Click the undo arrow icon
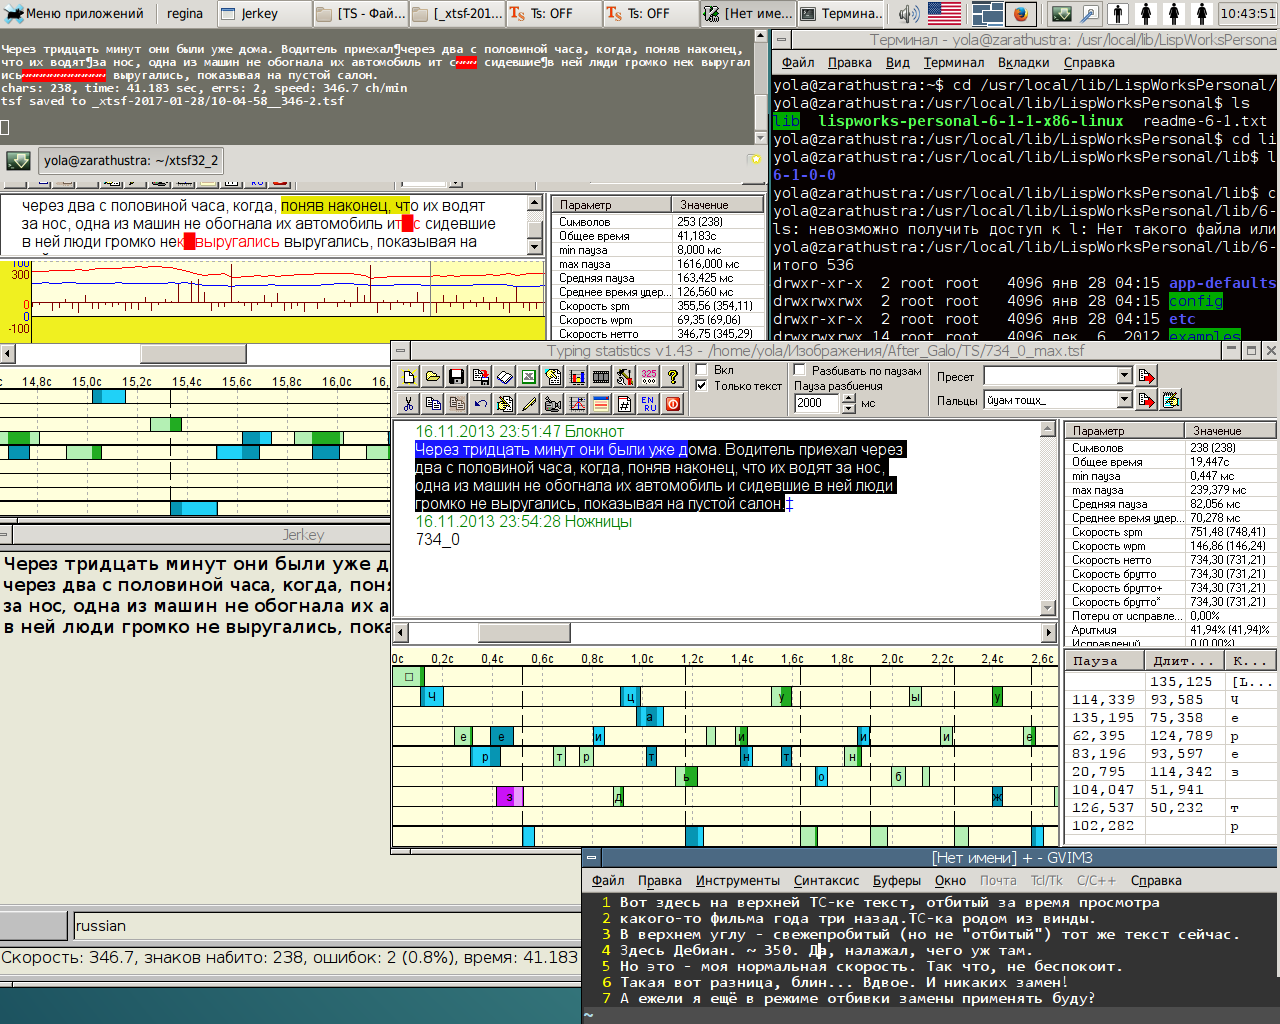The width and height of the screenshot is (1280, 1024). pyautogui.click(x=481, y=404)
